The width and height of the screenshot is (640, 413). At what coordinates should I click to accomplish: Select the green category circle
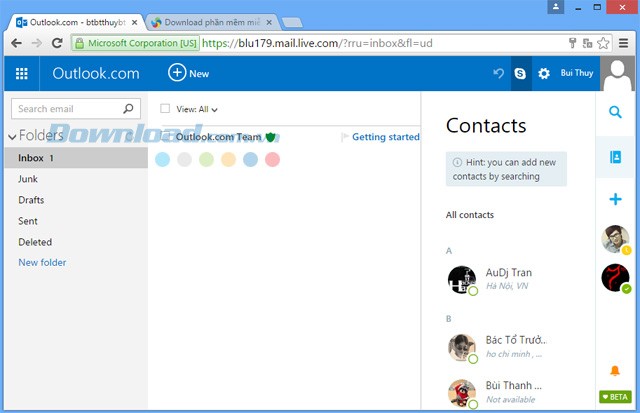point(207,159)
